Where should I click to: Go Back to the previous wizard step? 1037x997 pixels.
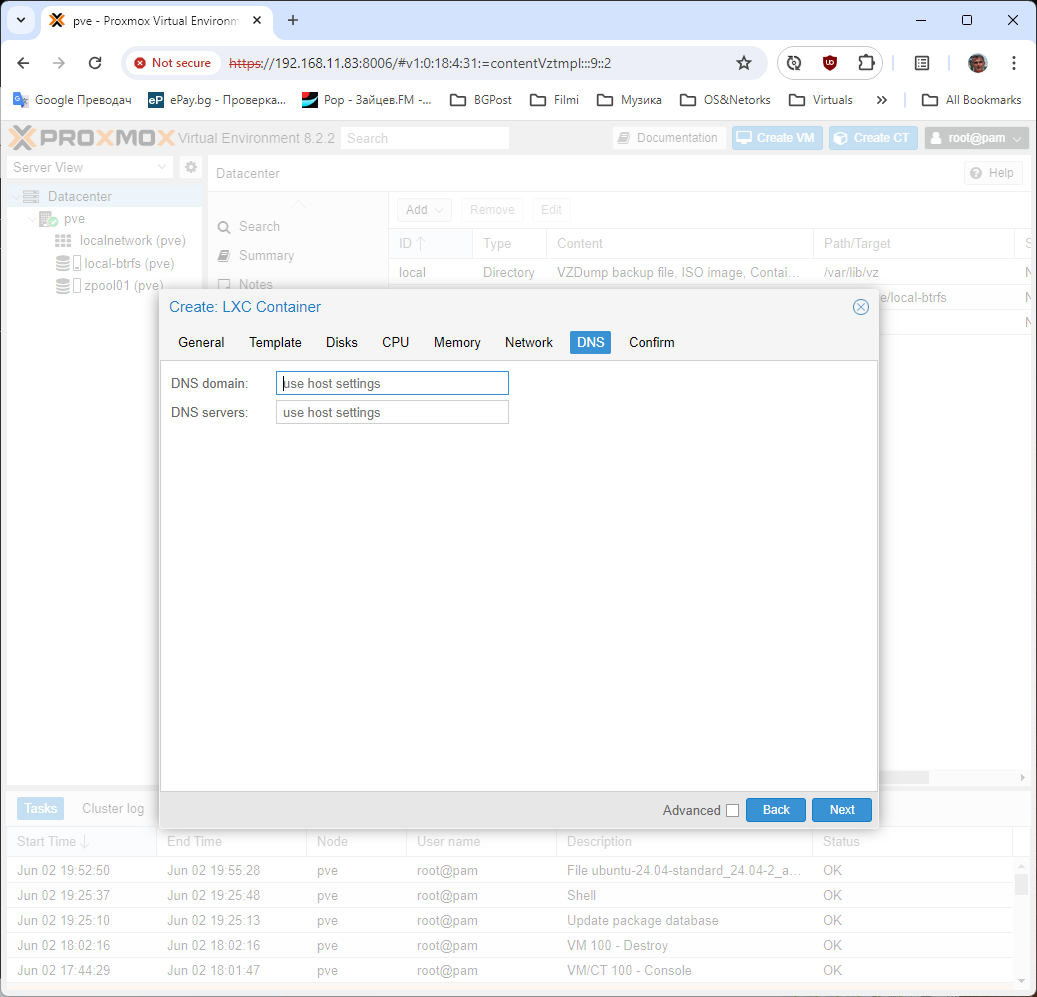point(776,810)
